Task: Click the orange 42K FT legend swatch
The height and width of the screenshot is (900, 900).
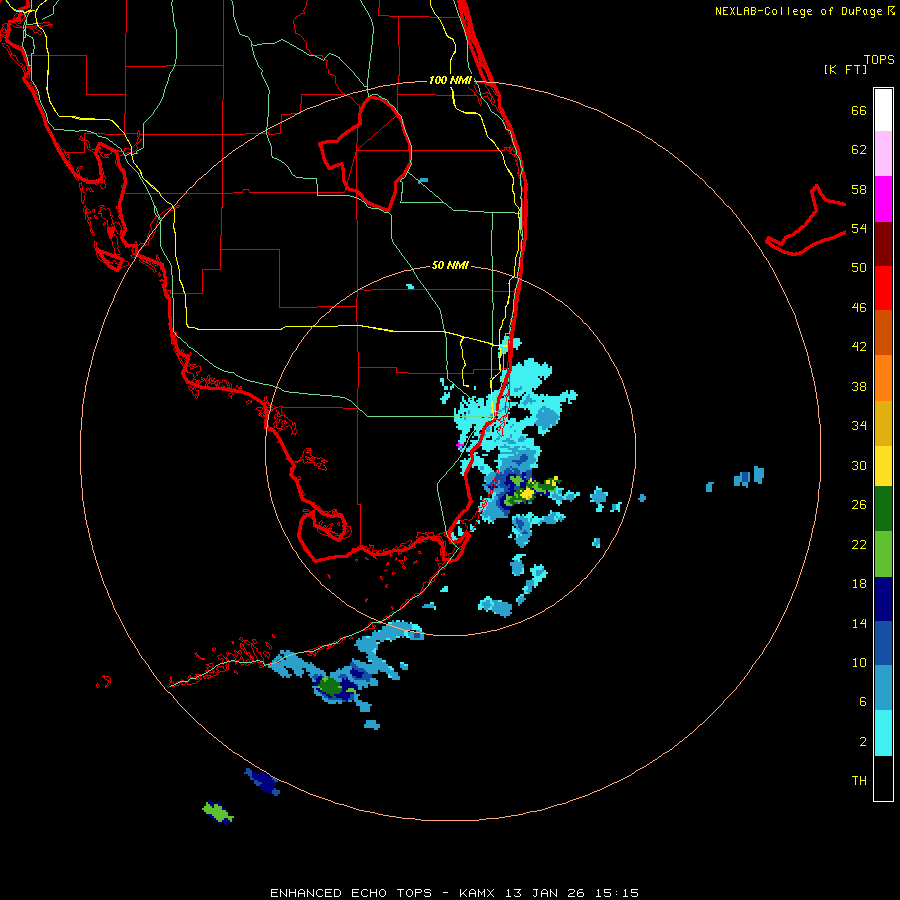Action: point(883,378)
